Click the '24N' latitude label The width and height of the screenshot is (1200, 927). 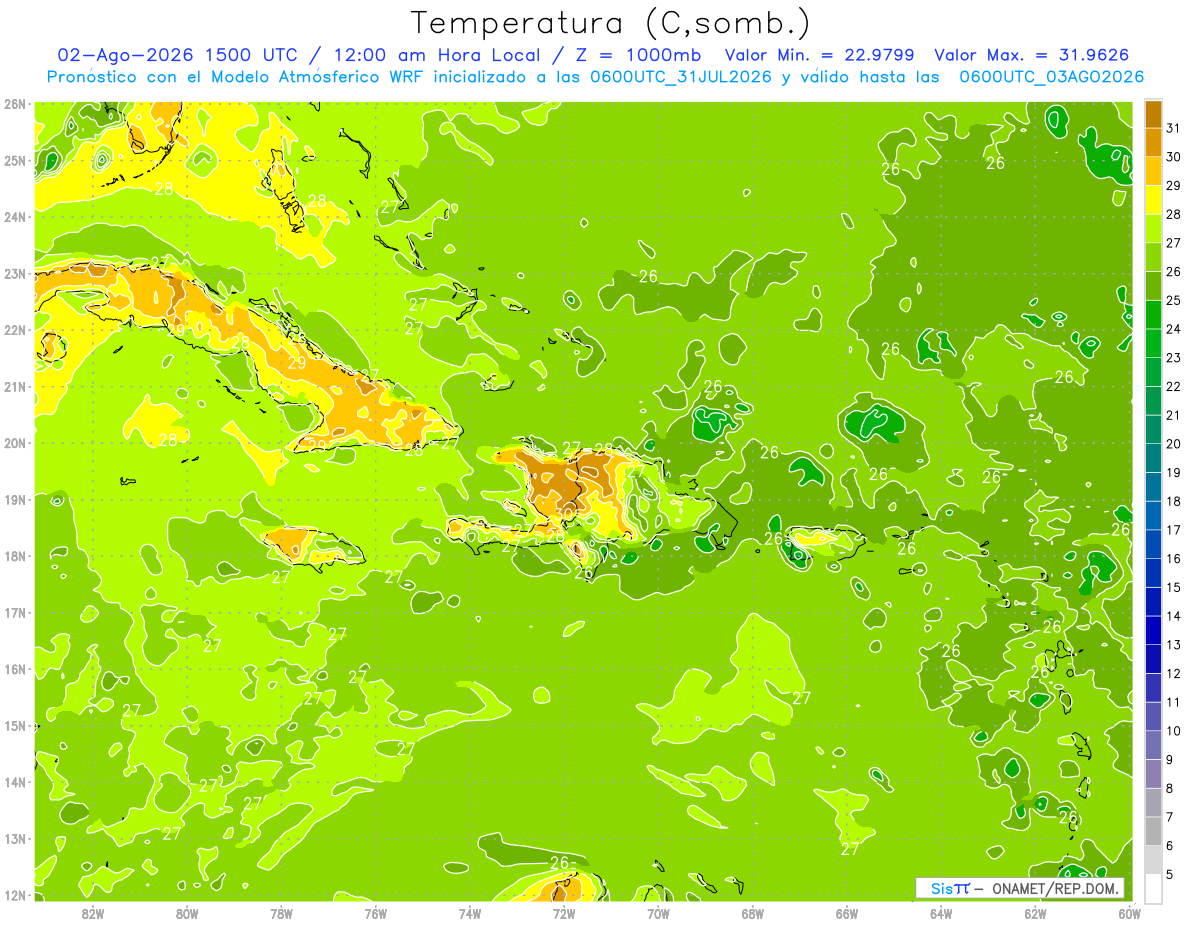click(x=14, y=217)
